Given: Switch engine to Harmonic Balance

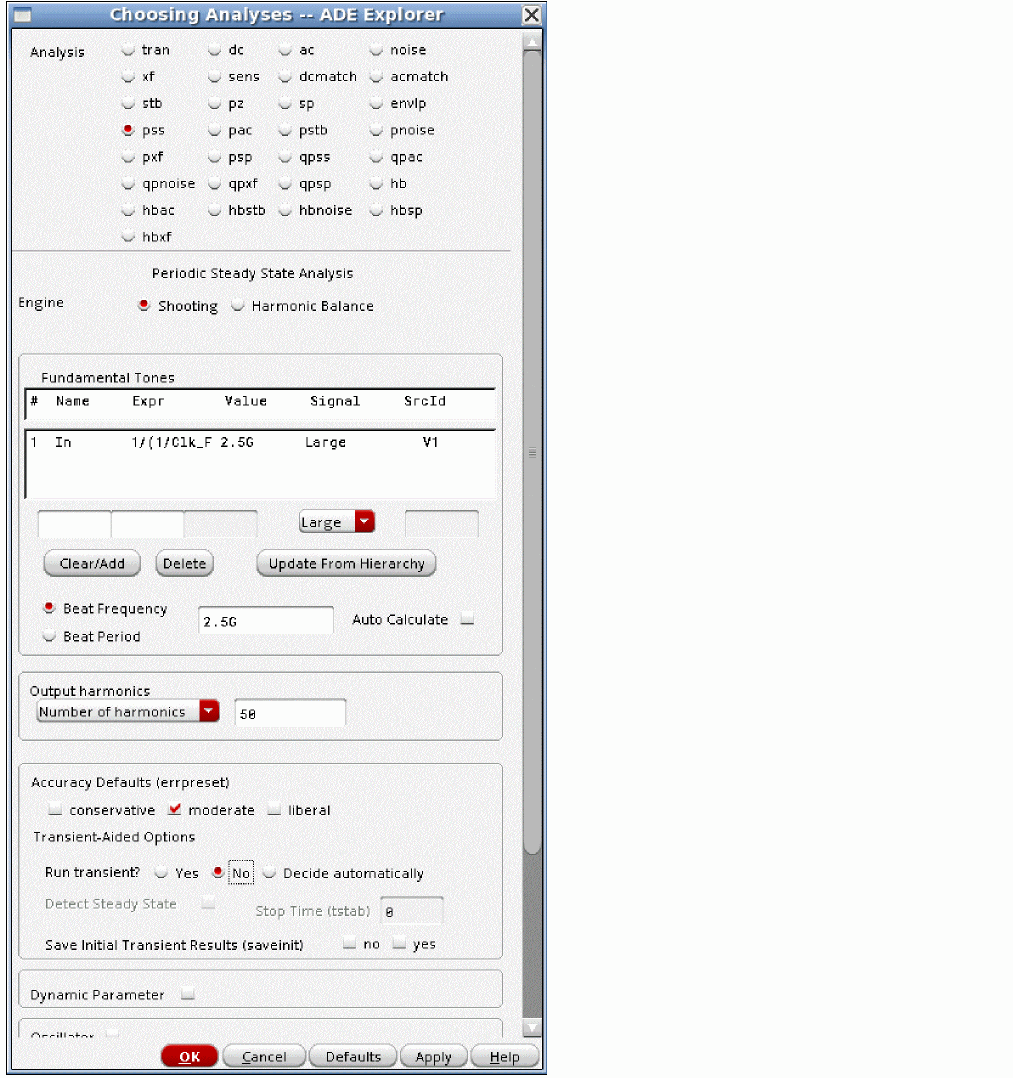Looking at the screenshot, I should [x=237, y=305].
